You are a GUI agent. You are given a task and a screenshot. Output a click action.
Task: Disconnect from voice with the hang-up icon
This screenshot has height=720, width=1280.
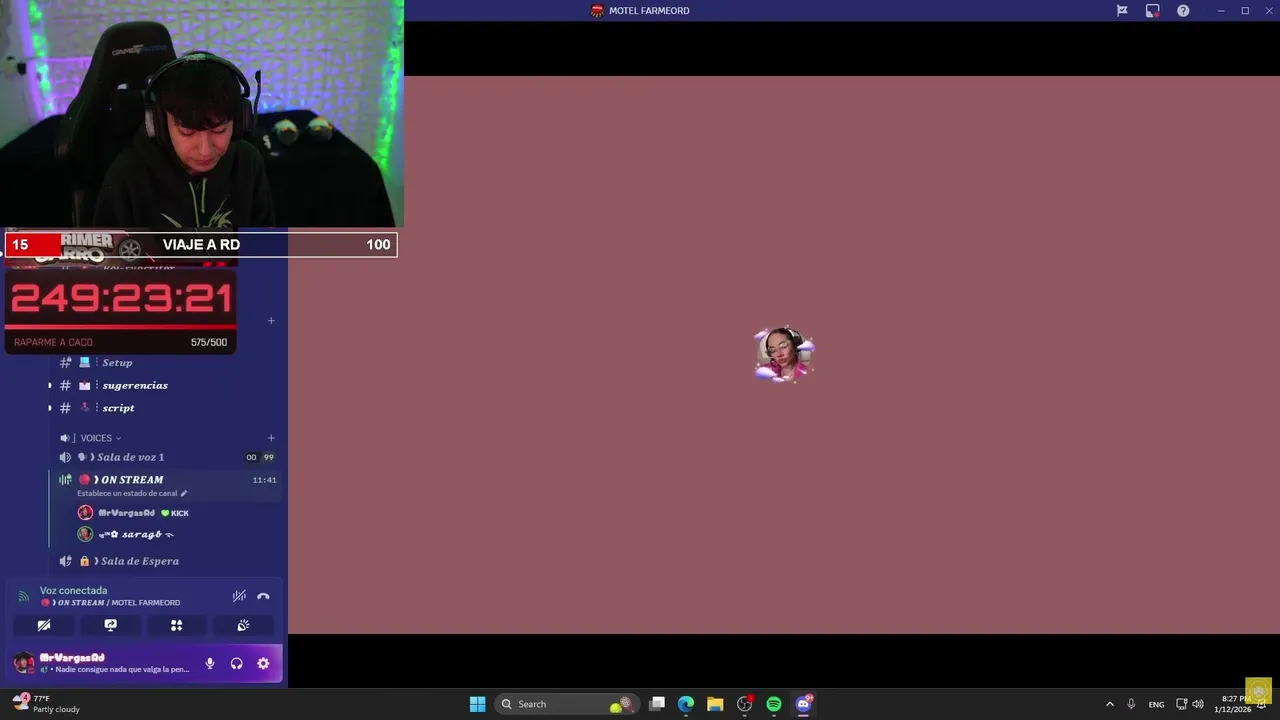(263, 596)
